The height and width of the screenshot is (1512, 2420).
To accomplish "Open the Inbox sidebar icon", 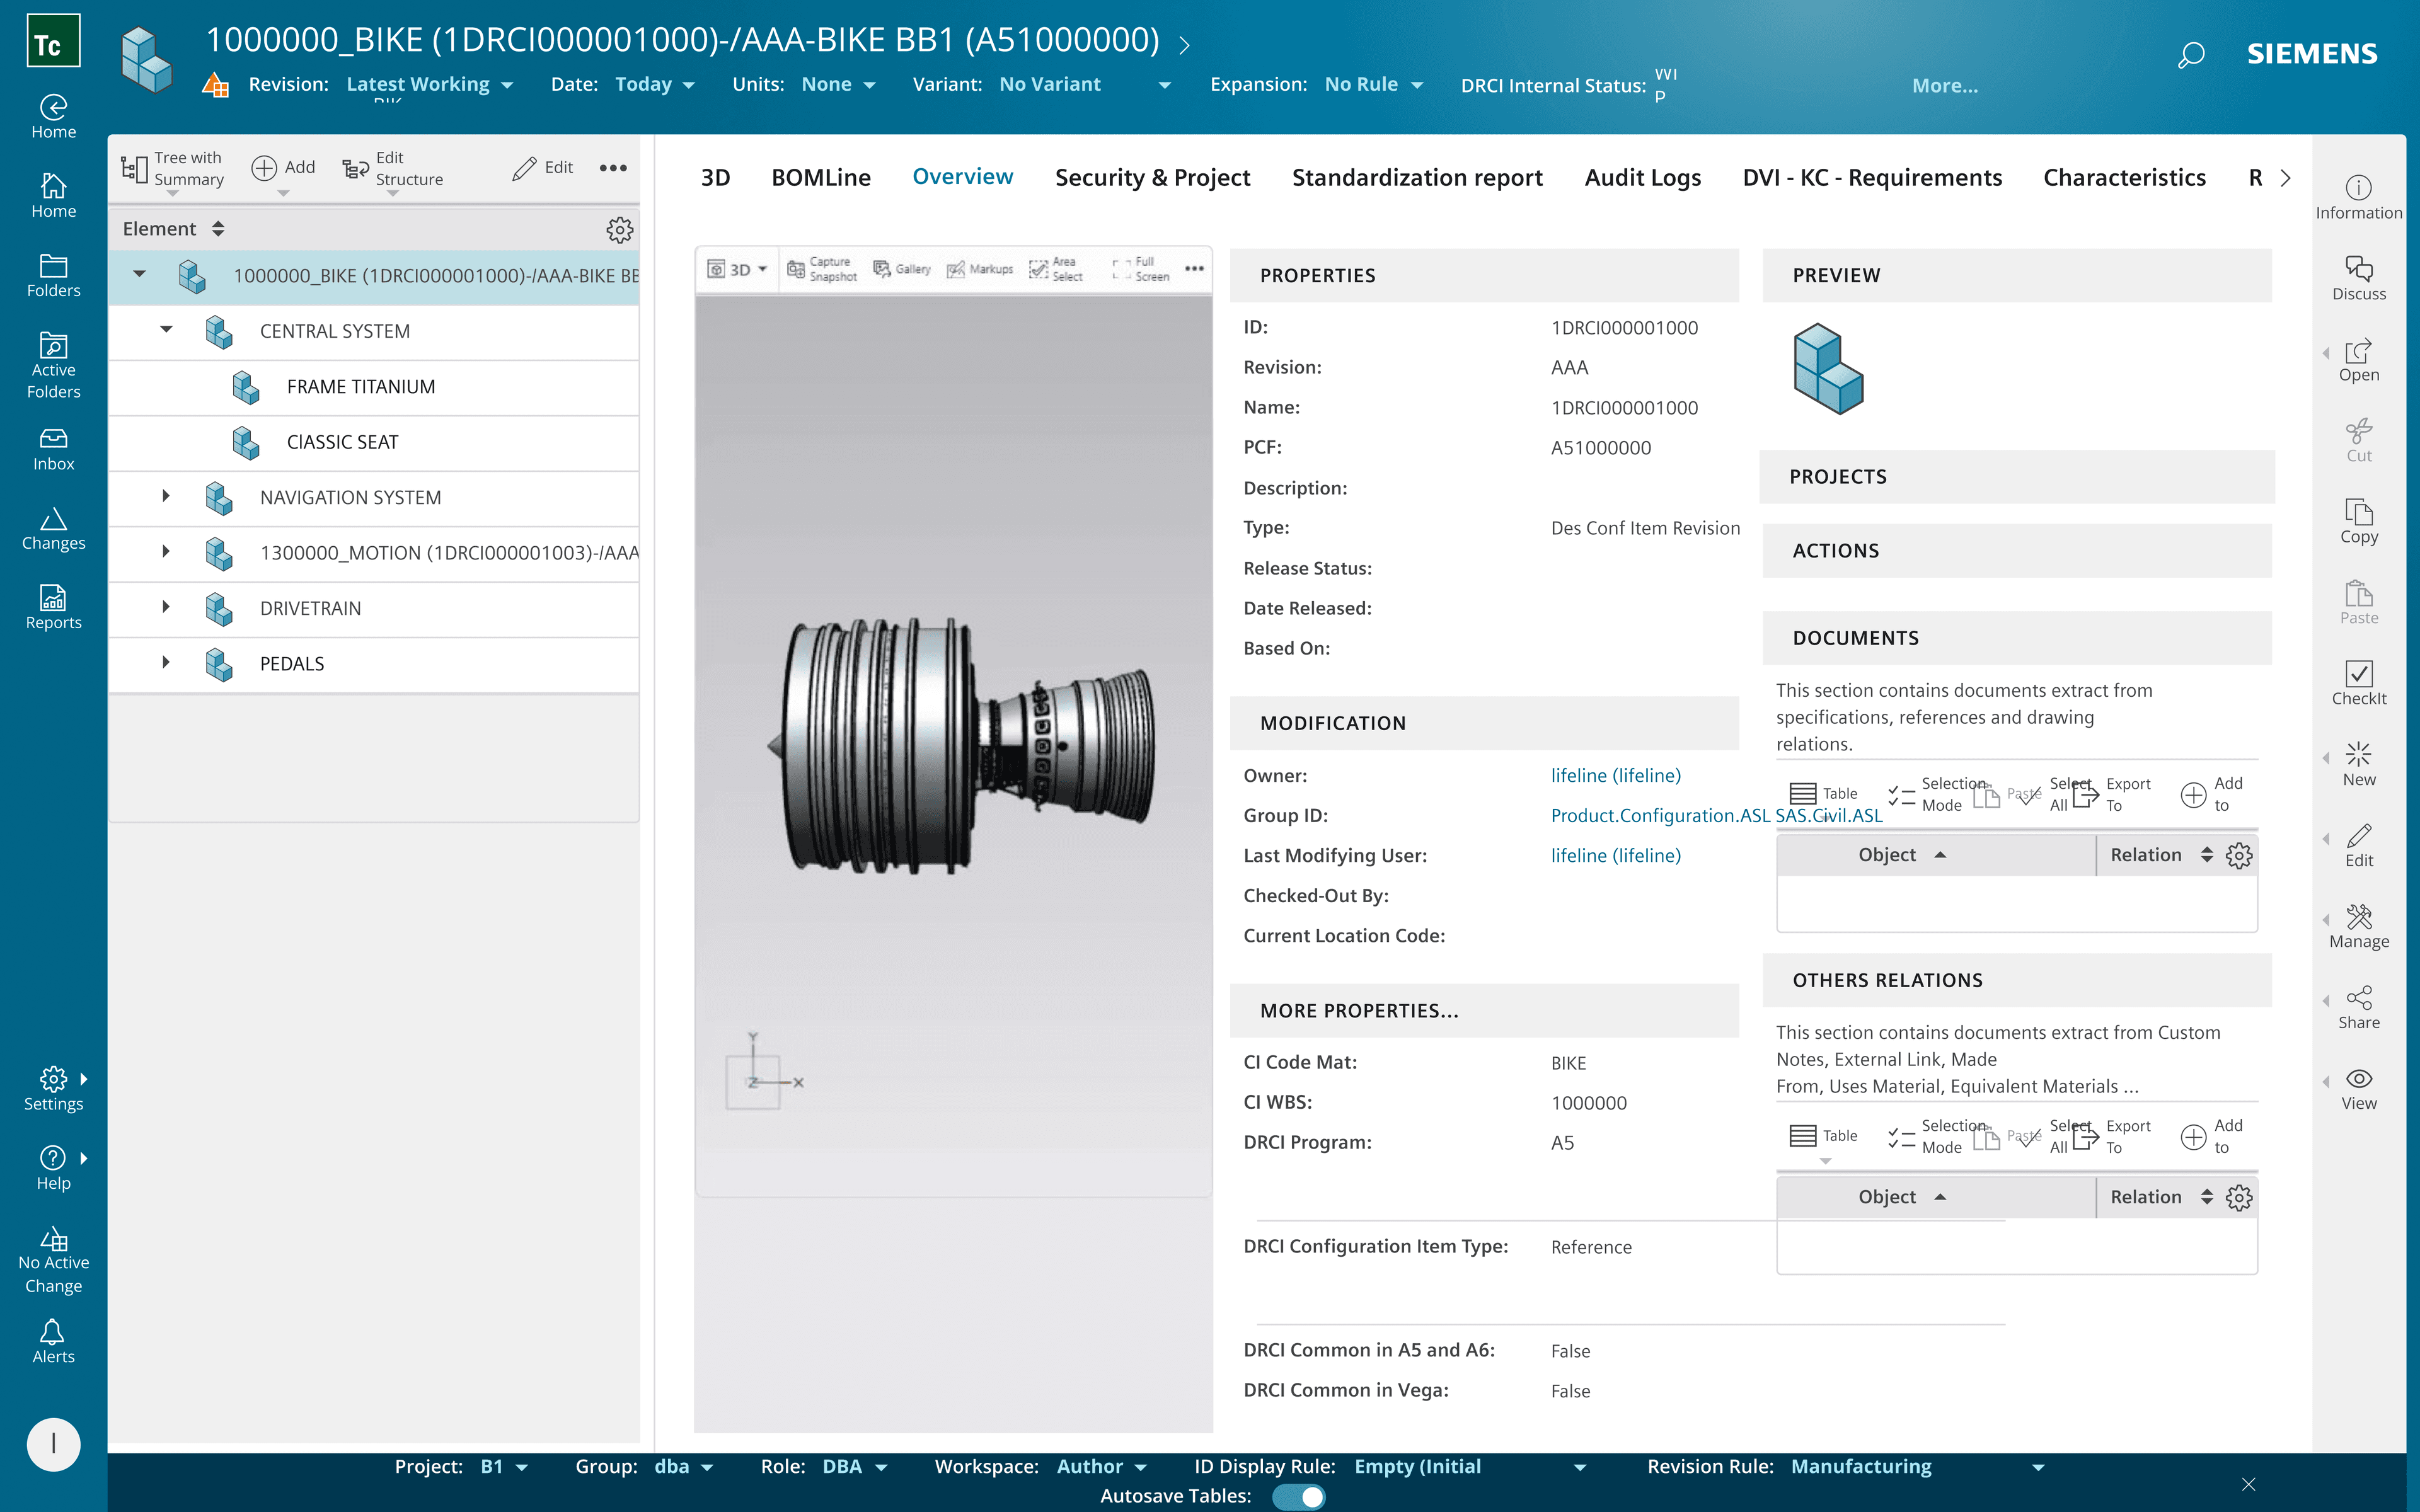I will point(53,449).
